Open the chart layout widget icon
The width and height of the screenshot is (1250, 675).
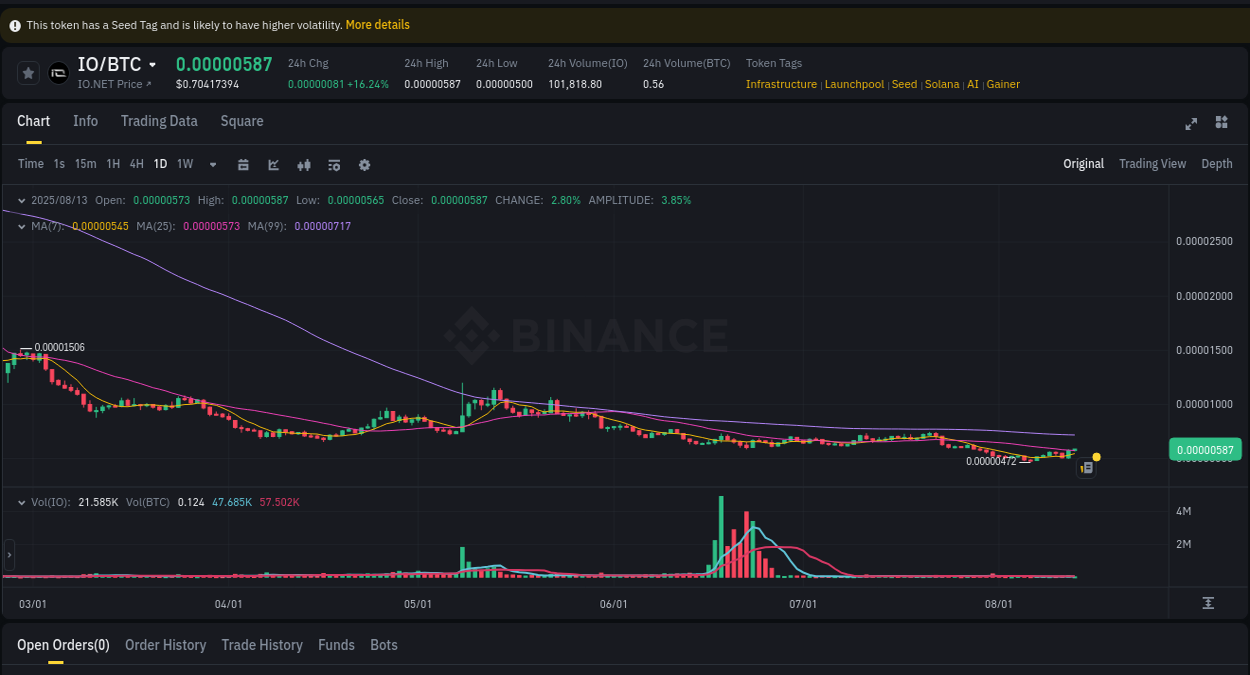pyautogui.click(x=1221, y=123)
